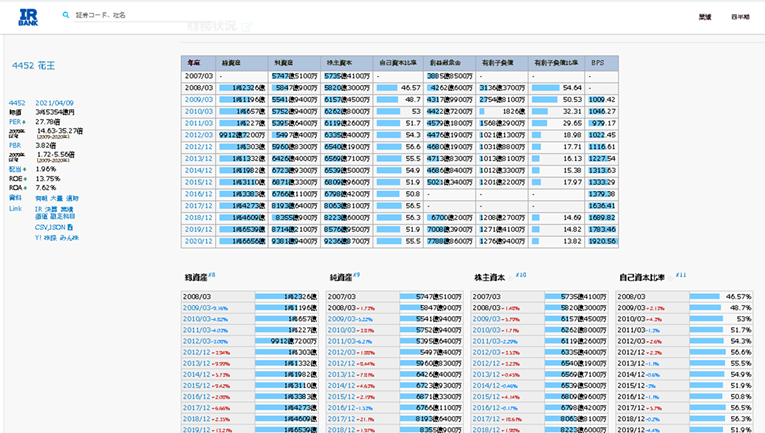
Task: Click the file icon after CSV,JSON
Action: 70,227
